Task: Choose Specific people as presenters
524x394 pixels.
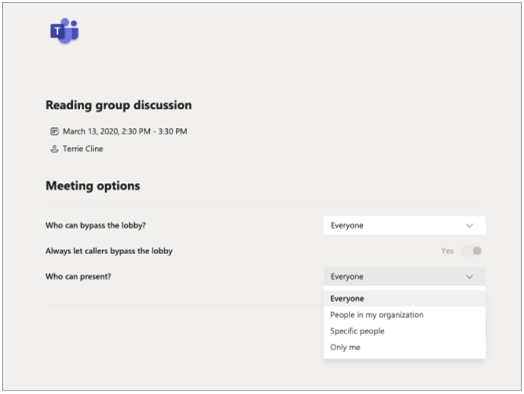Action: (404, 331)
